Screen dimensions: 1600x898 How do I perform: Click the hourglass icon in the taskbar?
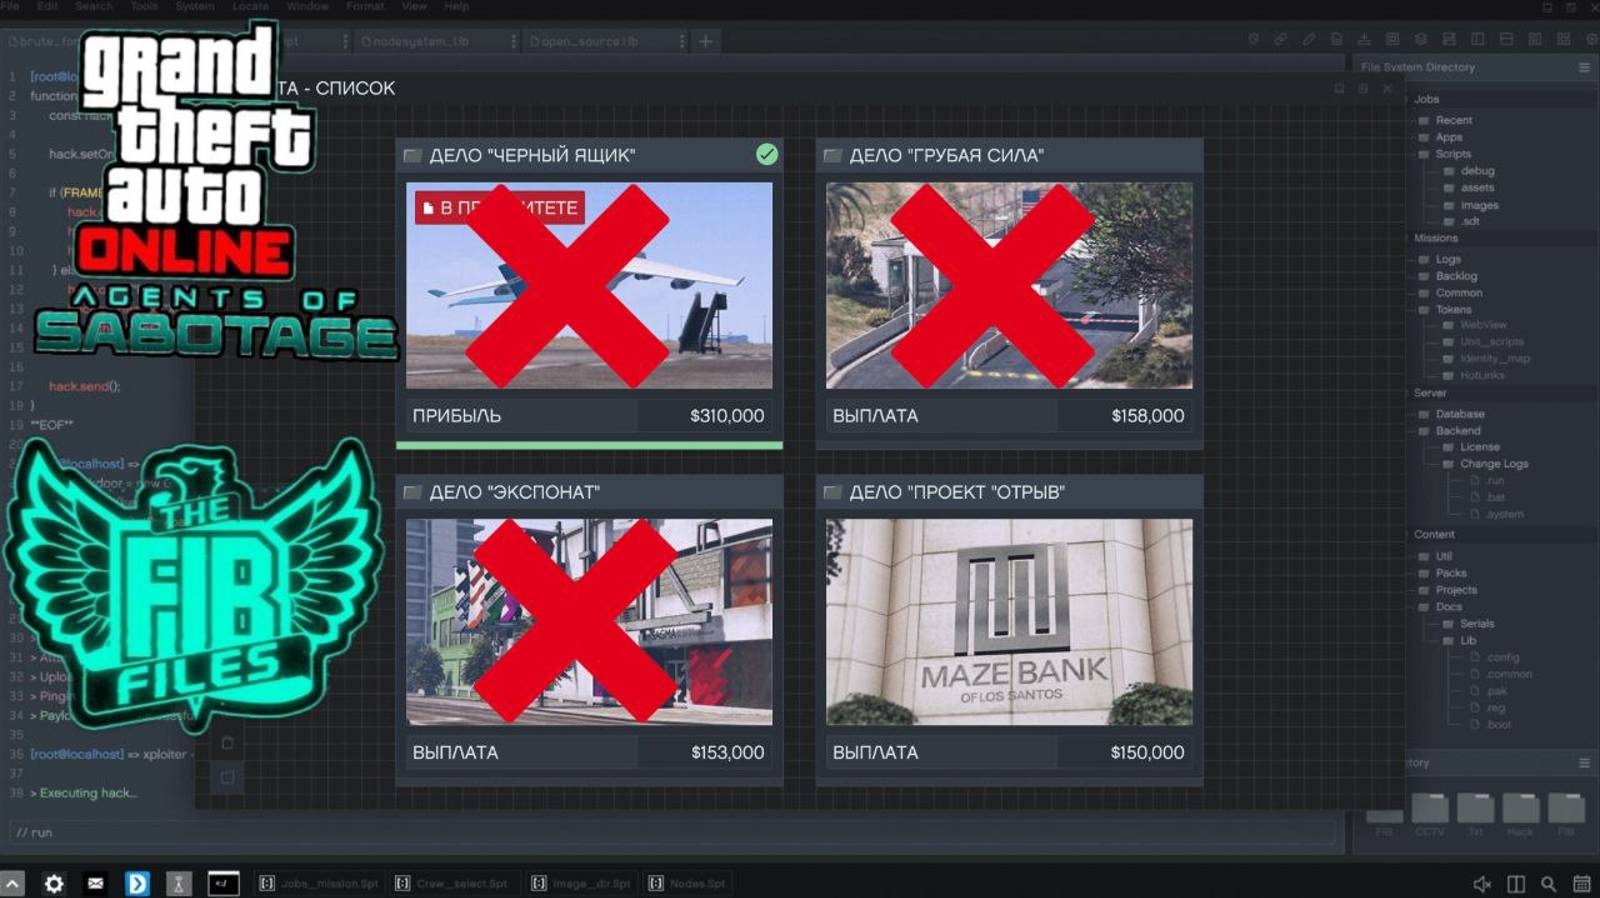point(178,883)
